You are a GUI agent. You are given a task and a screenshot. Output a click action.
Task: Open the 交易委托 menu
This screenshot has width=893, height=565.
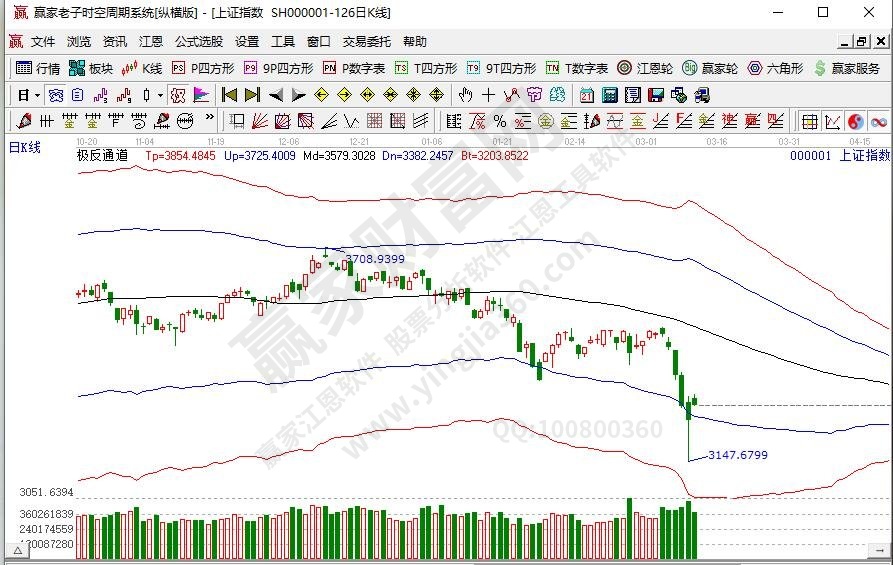tap(364, 42)
